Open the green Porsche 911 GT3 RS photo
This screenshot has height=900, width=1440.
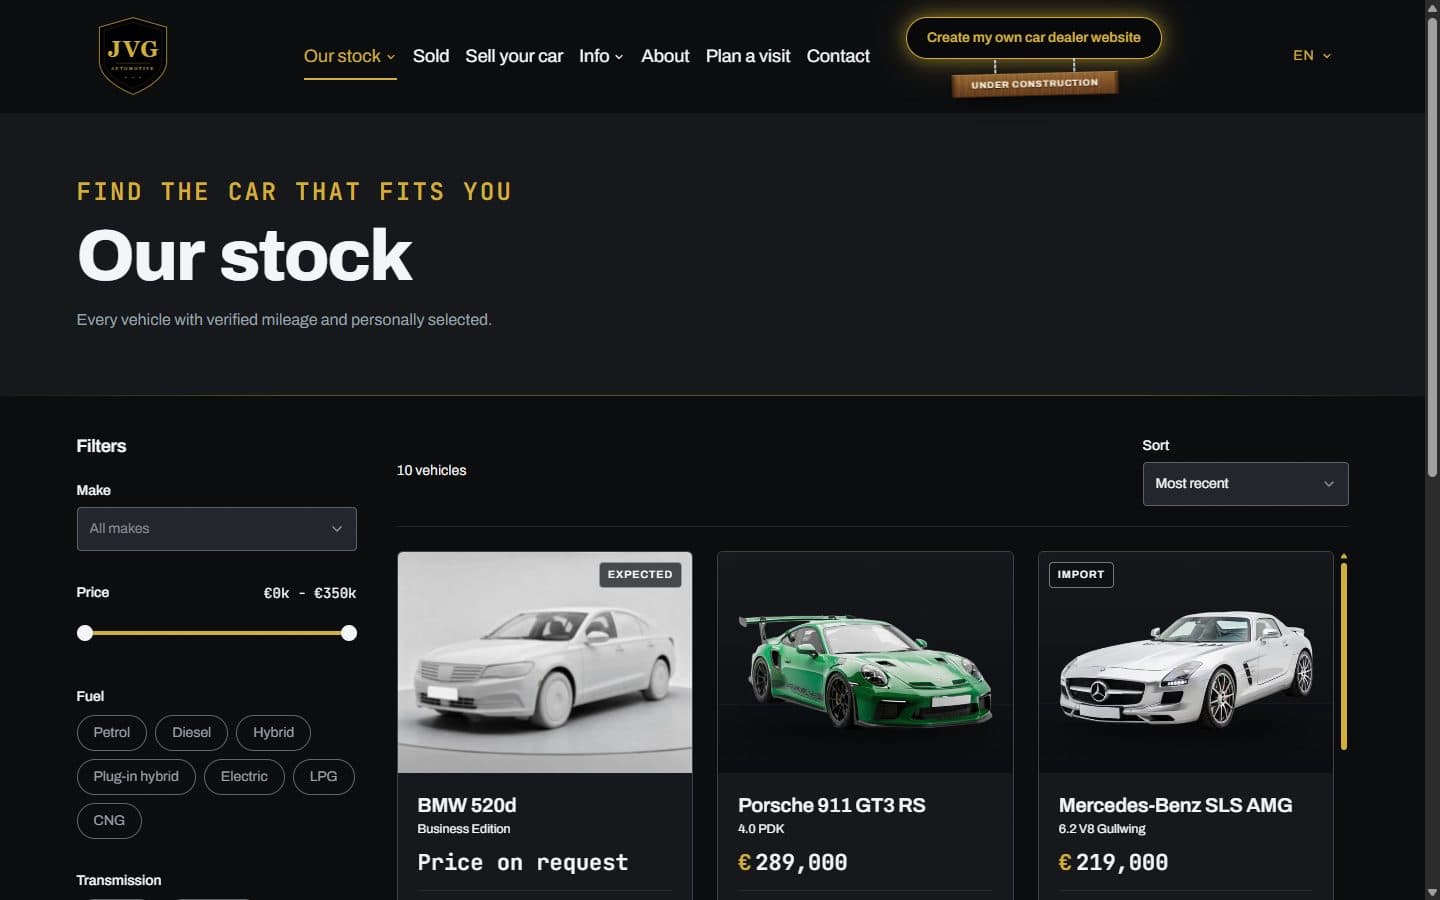pos(865,662)
